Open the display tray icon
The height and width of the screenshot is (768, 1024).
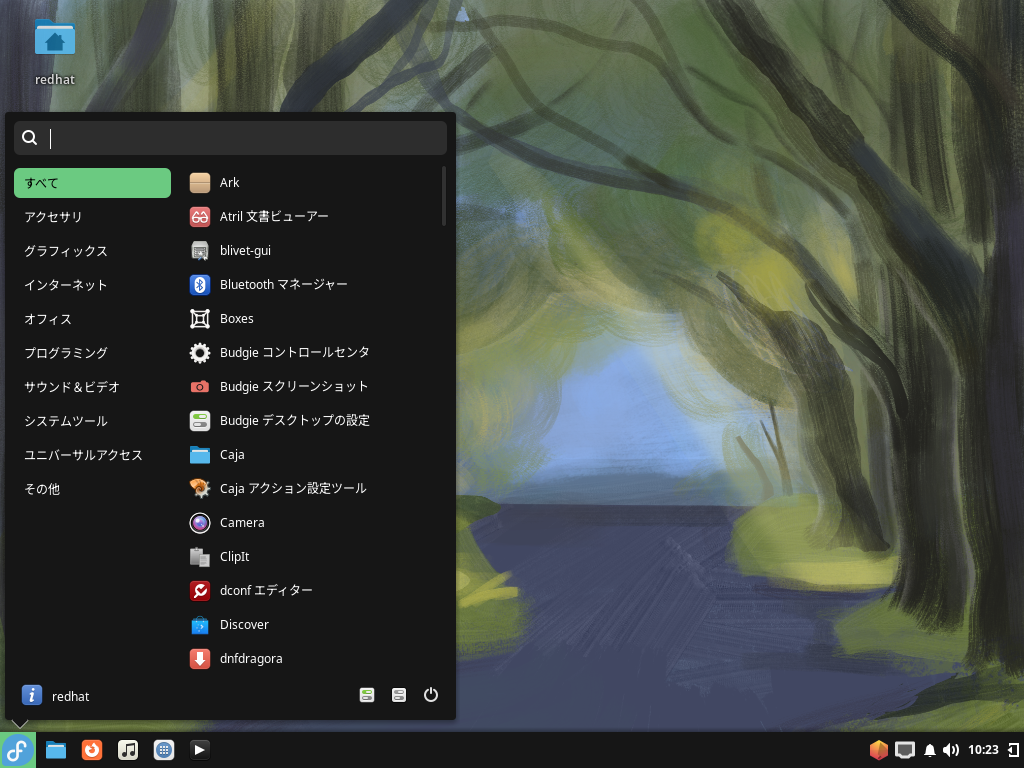click(x=904, y=750)
